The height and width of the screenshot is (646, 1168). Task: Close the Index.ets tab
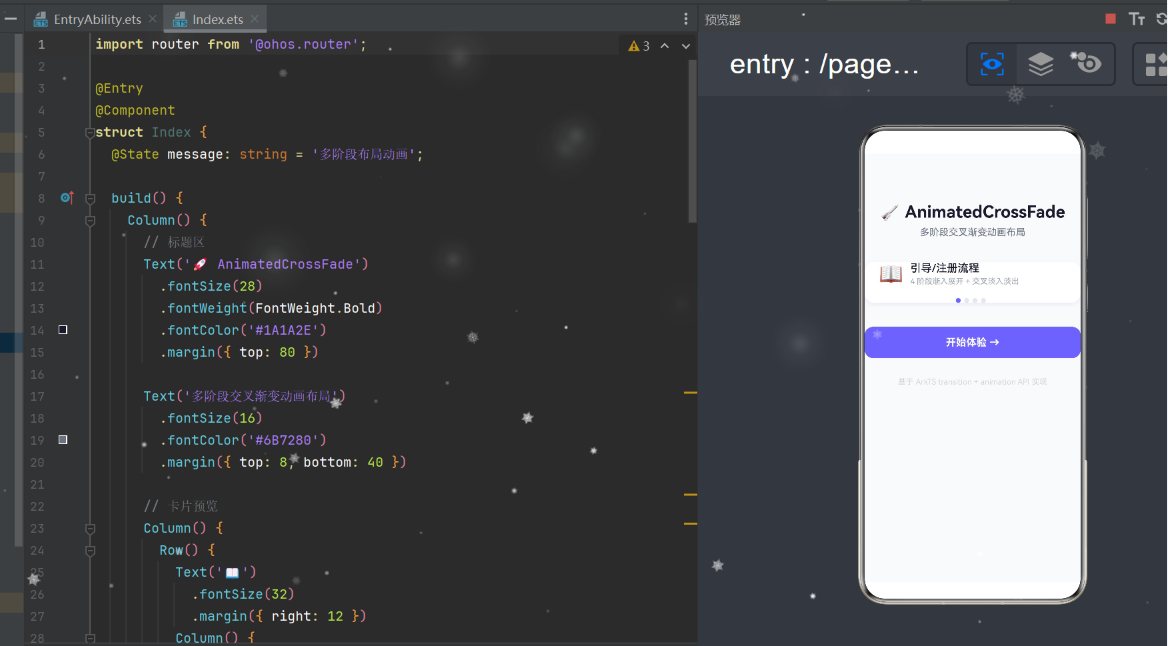click(255, 19)
